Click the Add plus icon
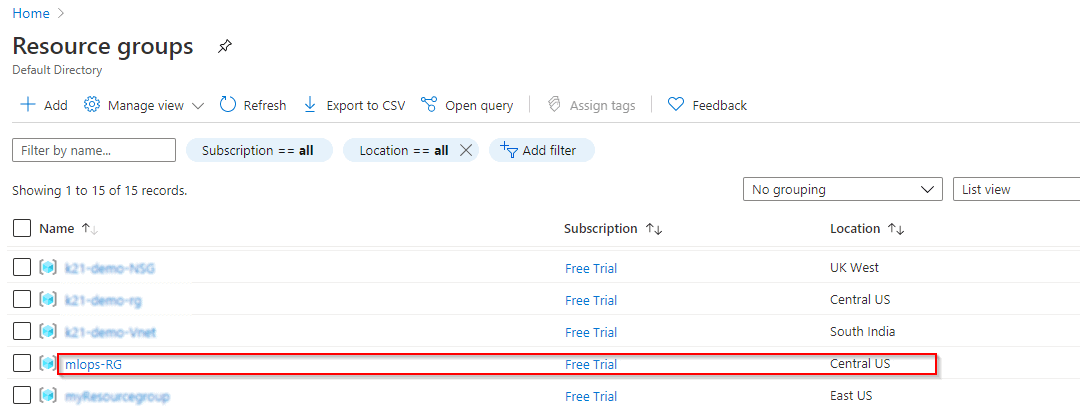The height and width of the screenshot is (410, 1080). 28,105
